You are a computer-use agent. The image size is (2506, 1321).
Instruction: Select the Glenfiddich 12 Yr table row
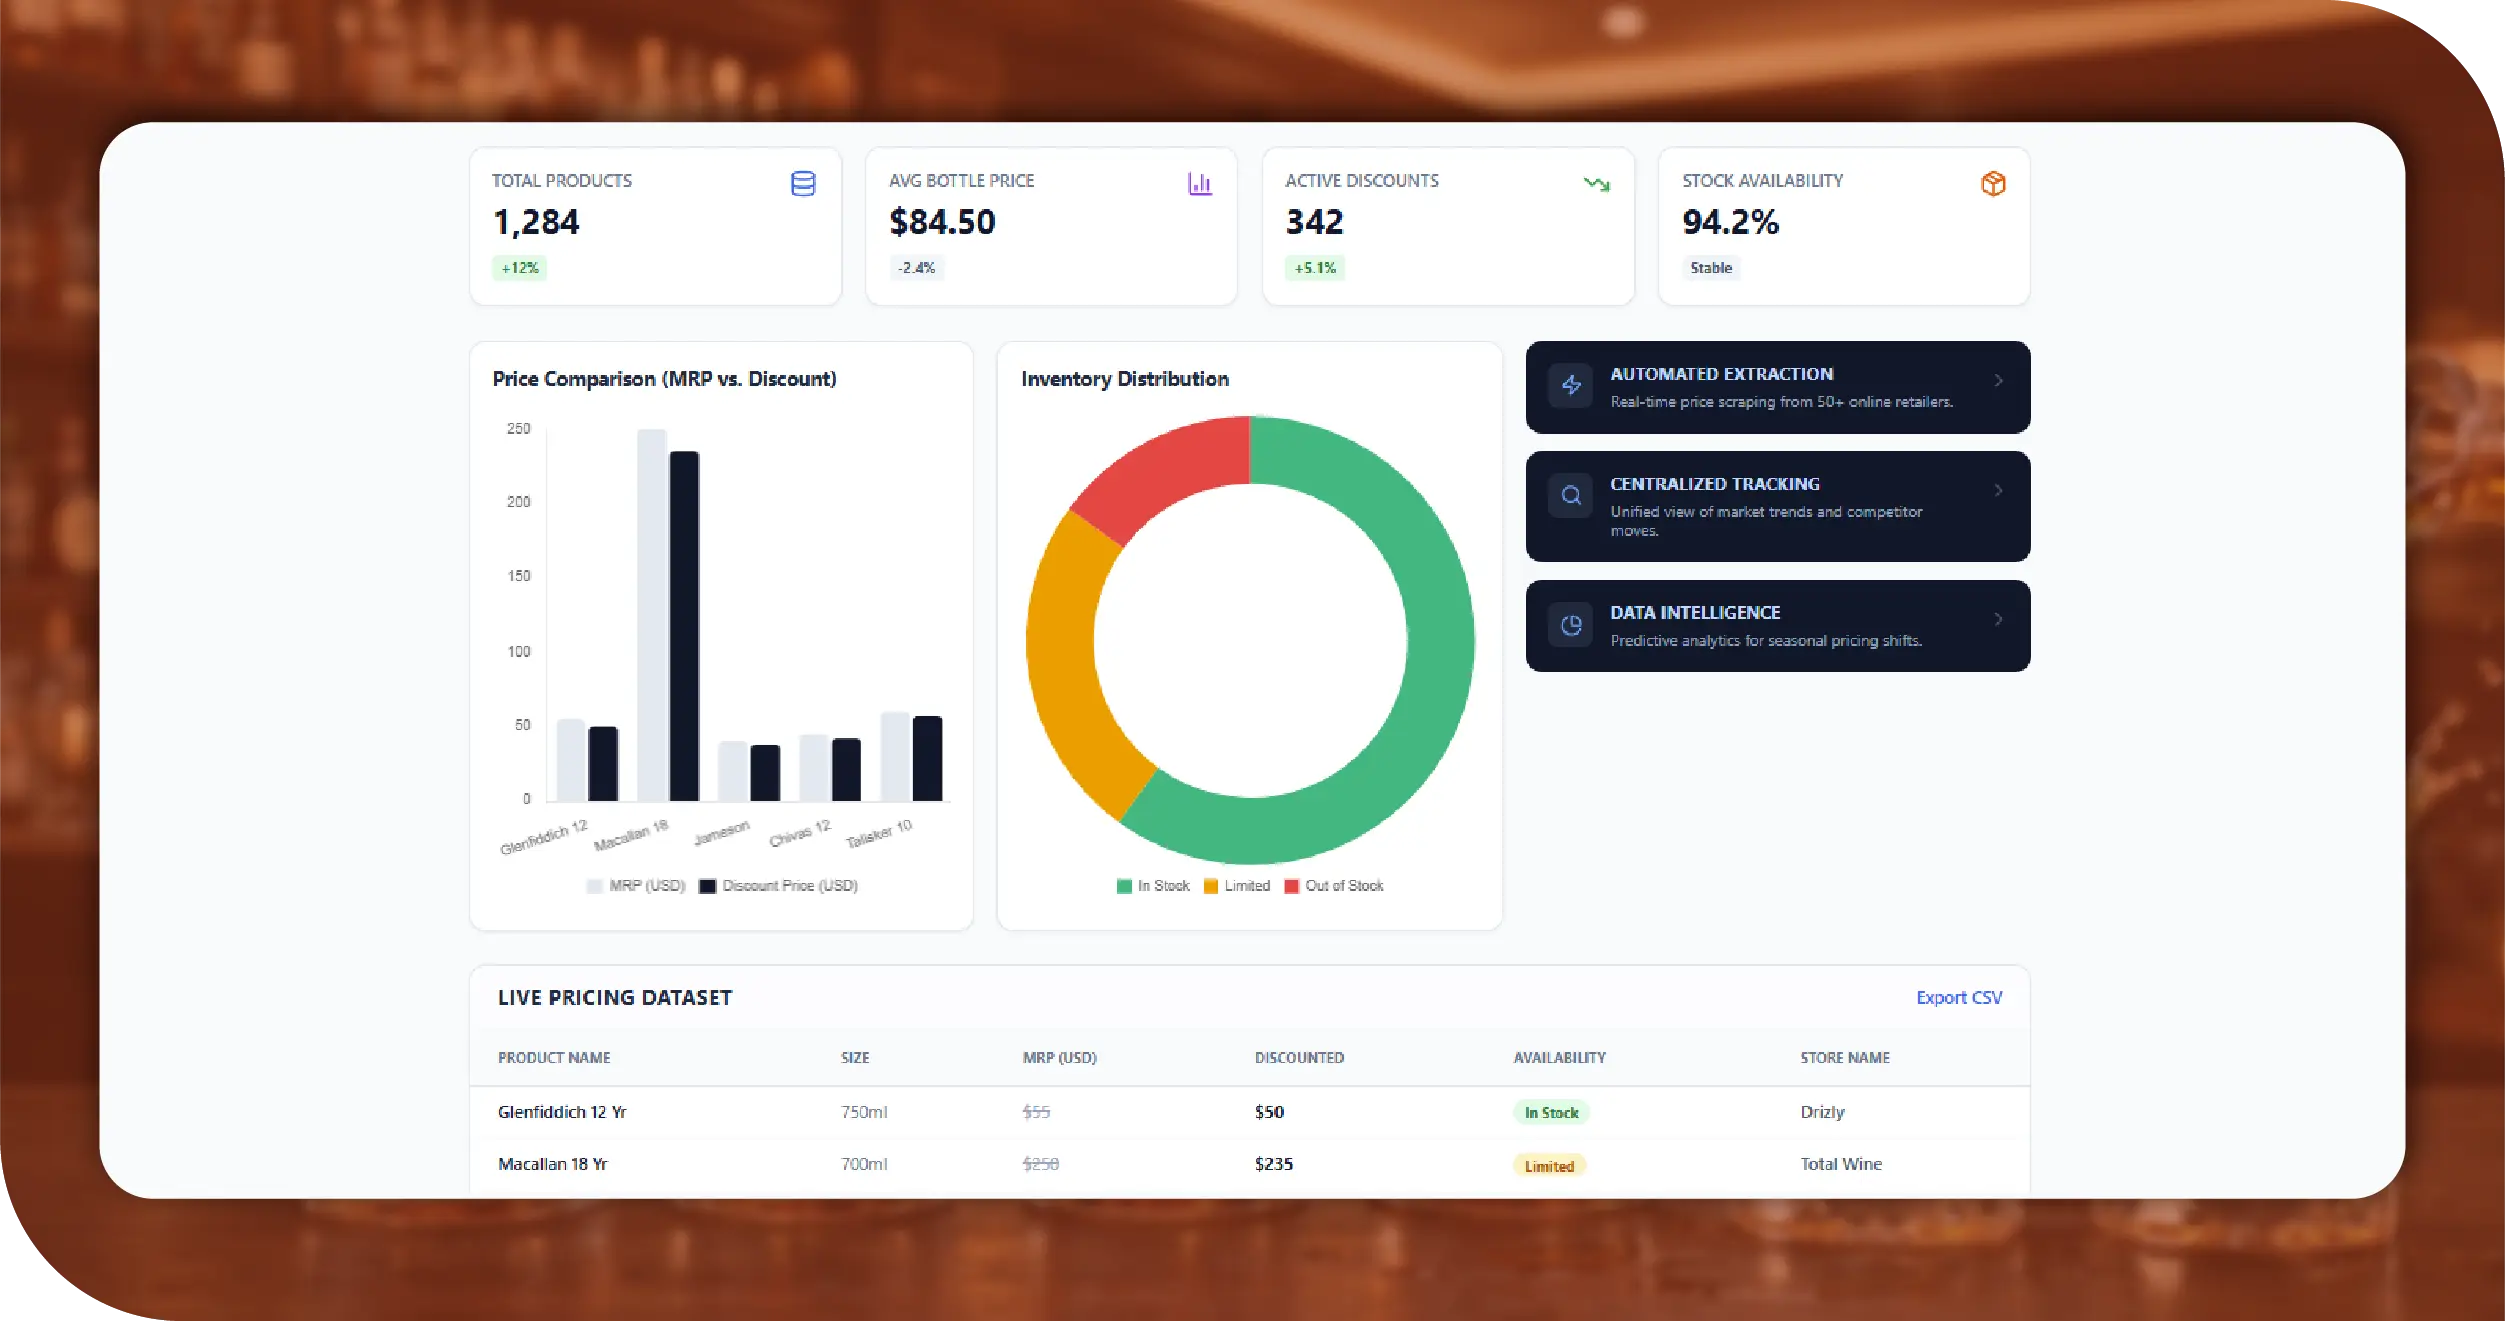click(562, 1112)
